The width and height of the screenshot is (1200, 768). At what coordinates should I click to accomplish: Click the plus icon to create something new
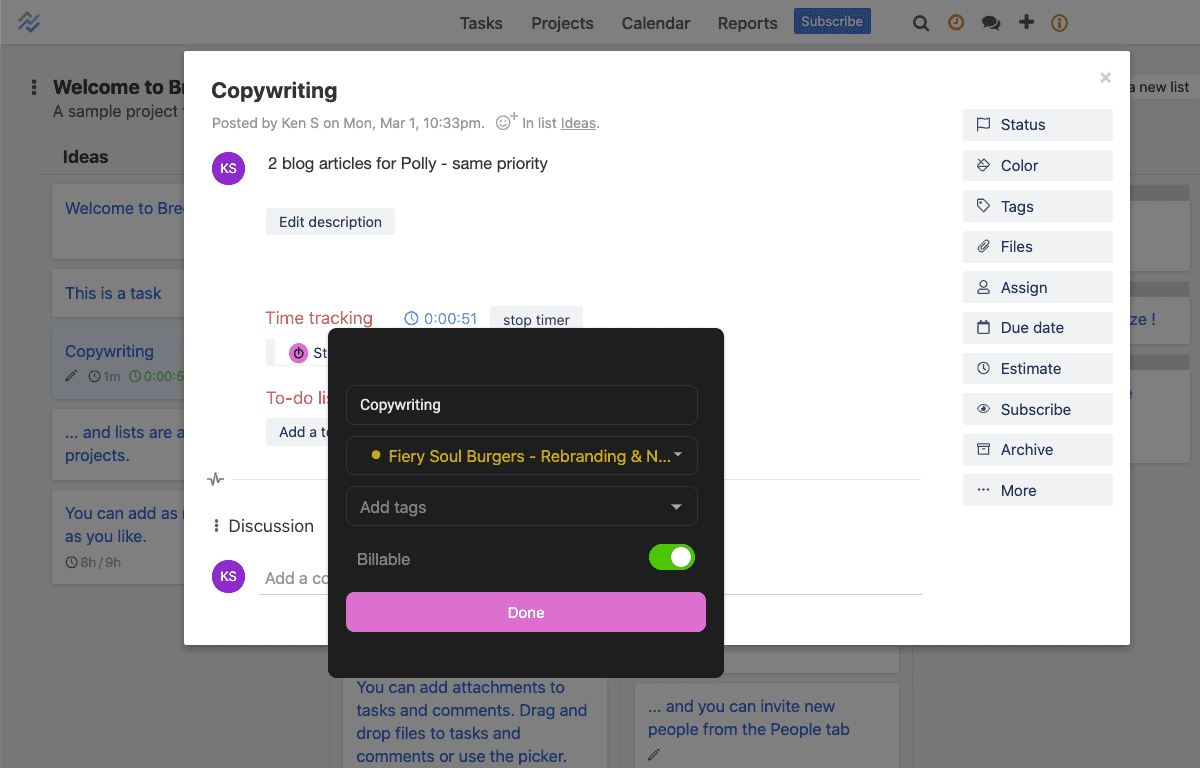[1026, 21]
